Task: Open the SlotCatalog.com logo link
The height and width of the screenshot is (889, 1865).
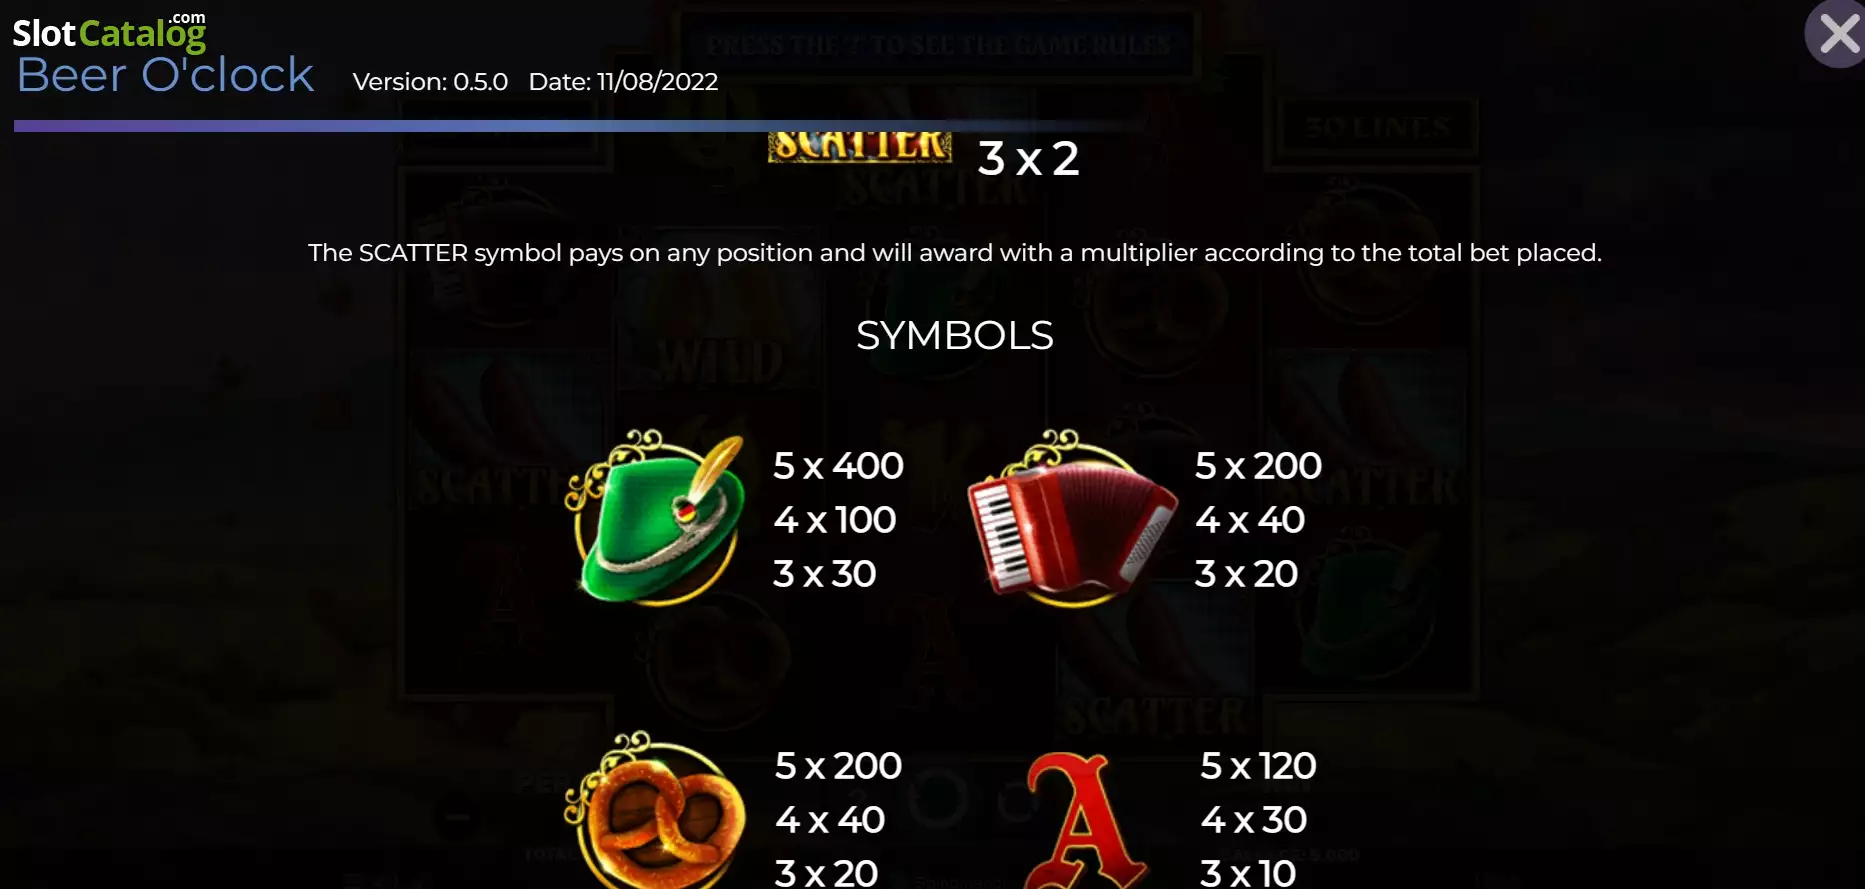Action: [x=109, y=32]
